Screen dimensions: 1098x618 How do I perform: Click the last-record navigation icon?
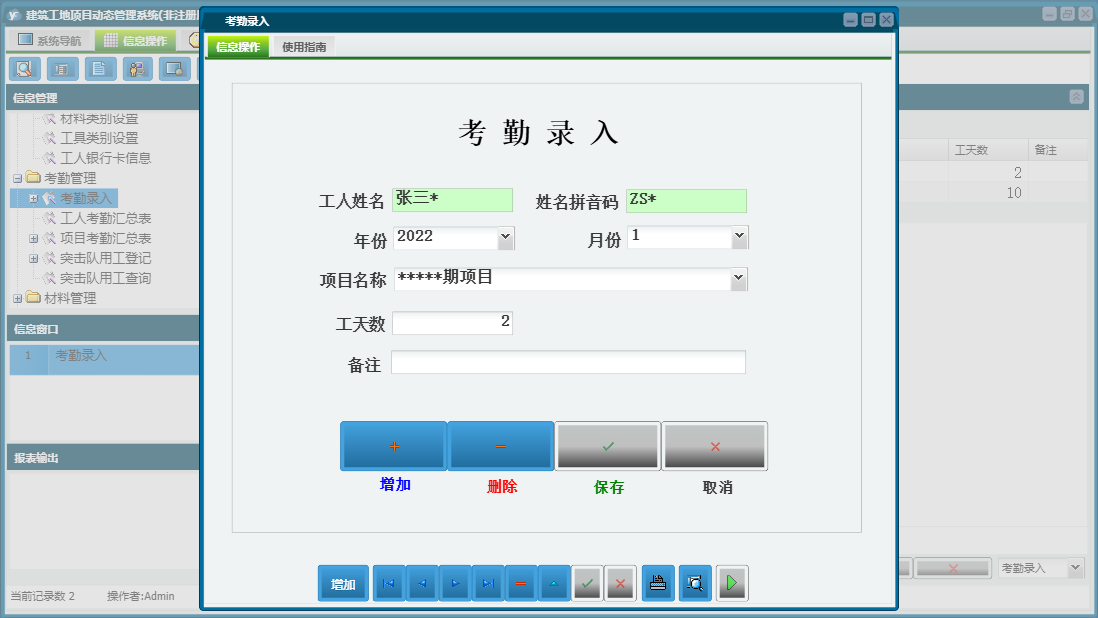pyautogui.click(x=488, y=583)
